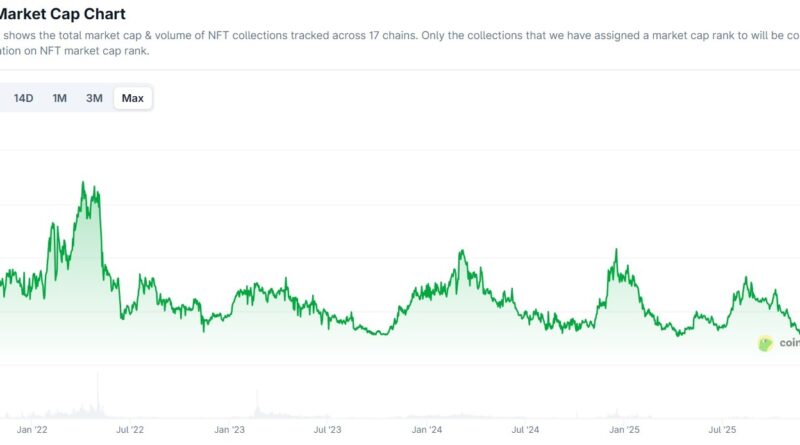This screenshot has width=800, height=445.
Task: Select the 1M time range
Action: tap(60, 98)
